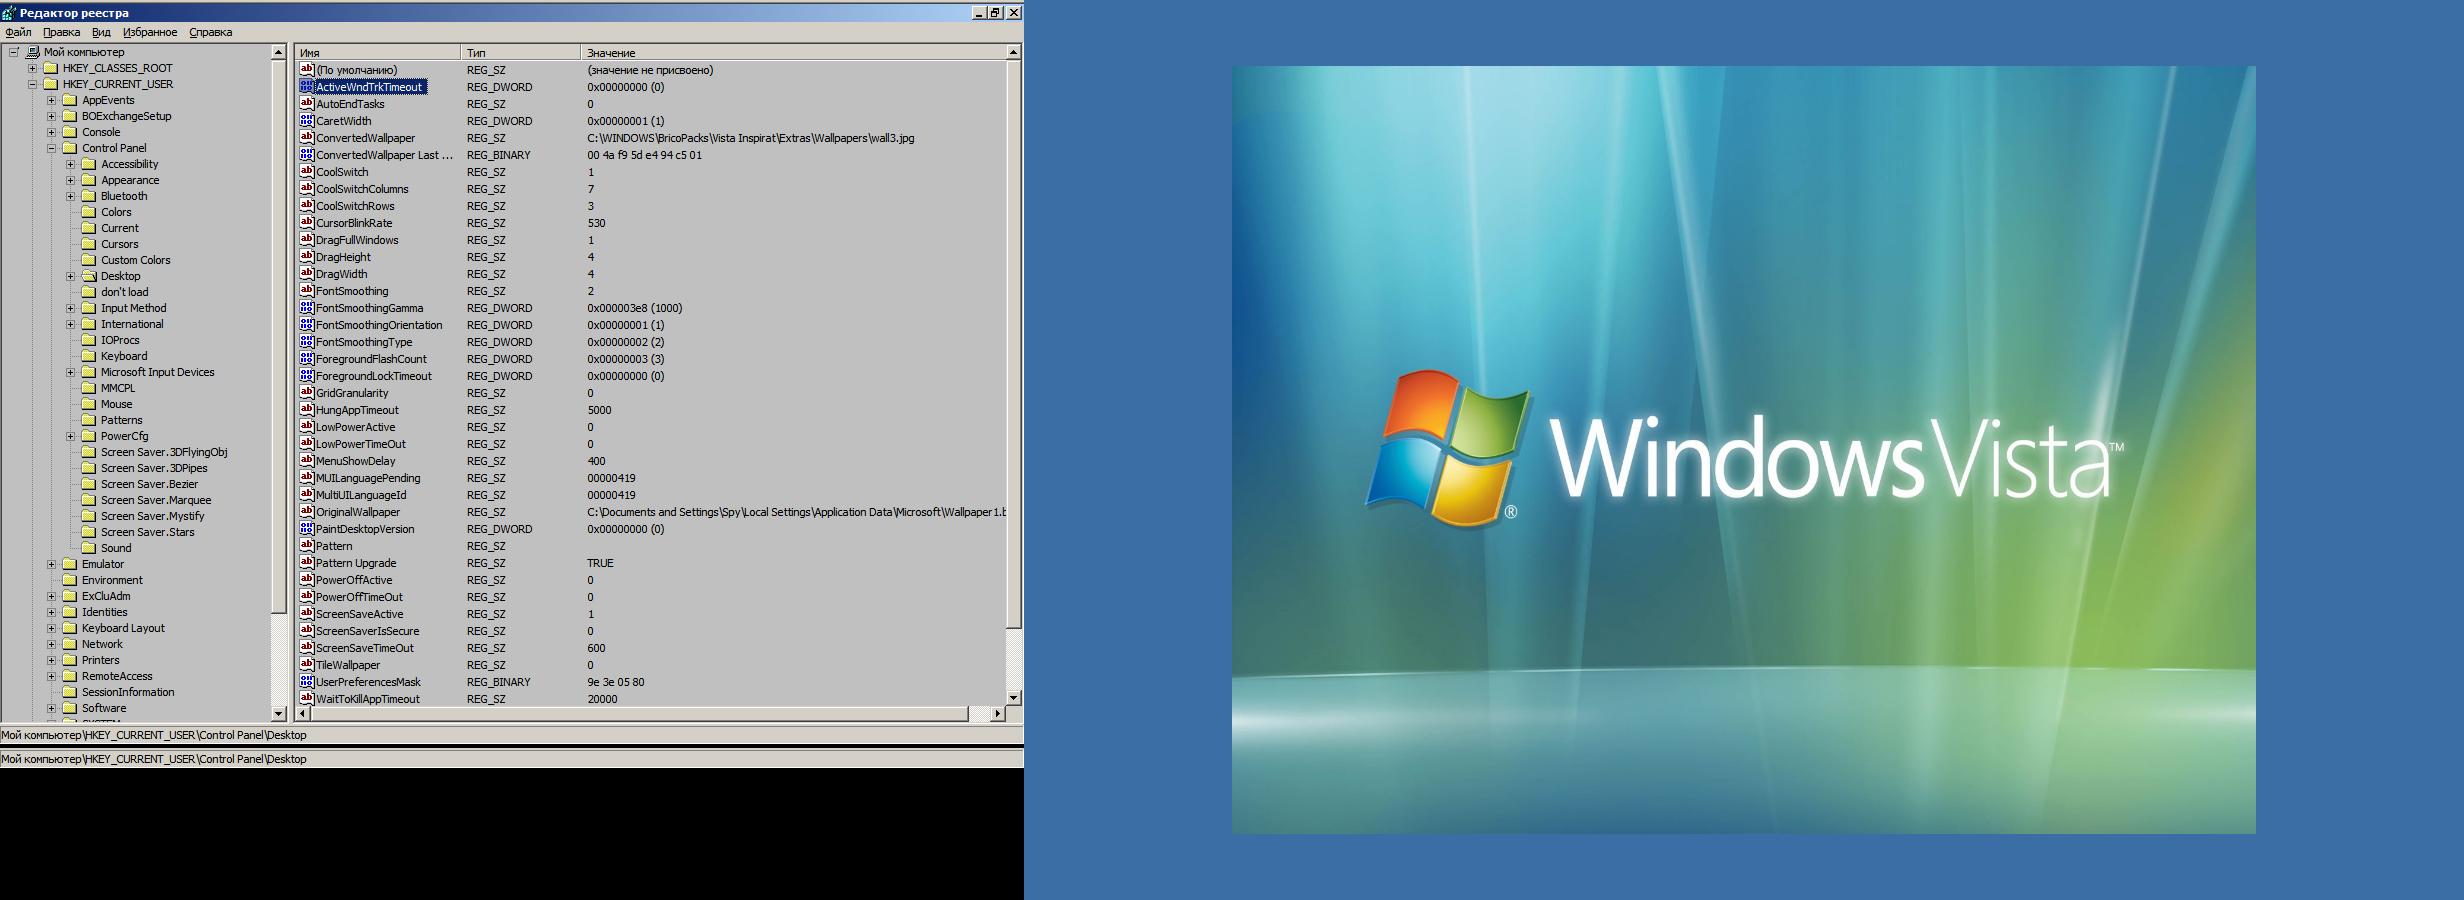Screen dimensions: 2464x900
Task: Click the Mouse folder icon
Action: pyautogui.click(x=89, y=404)
